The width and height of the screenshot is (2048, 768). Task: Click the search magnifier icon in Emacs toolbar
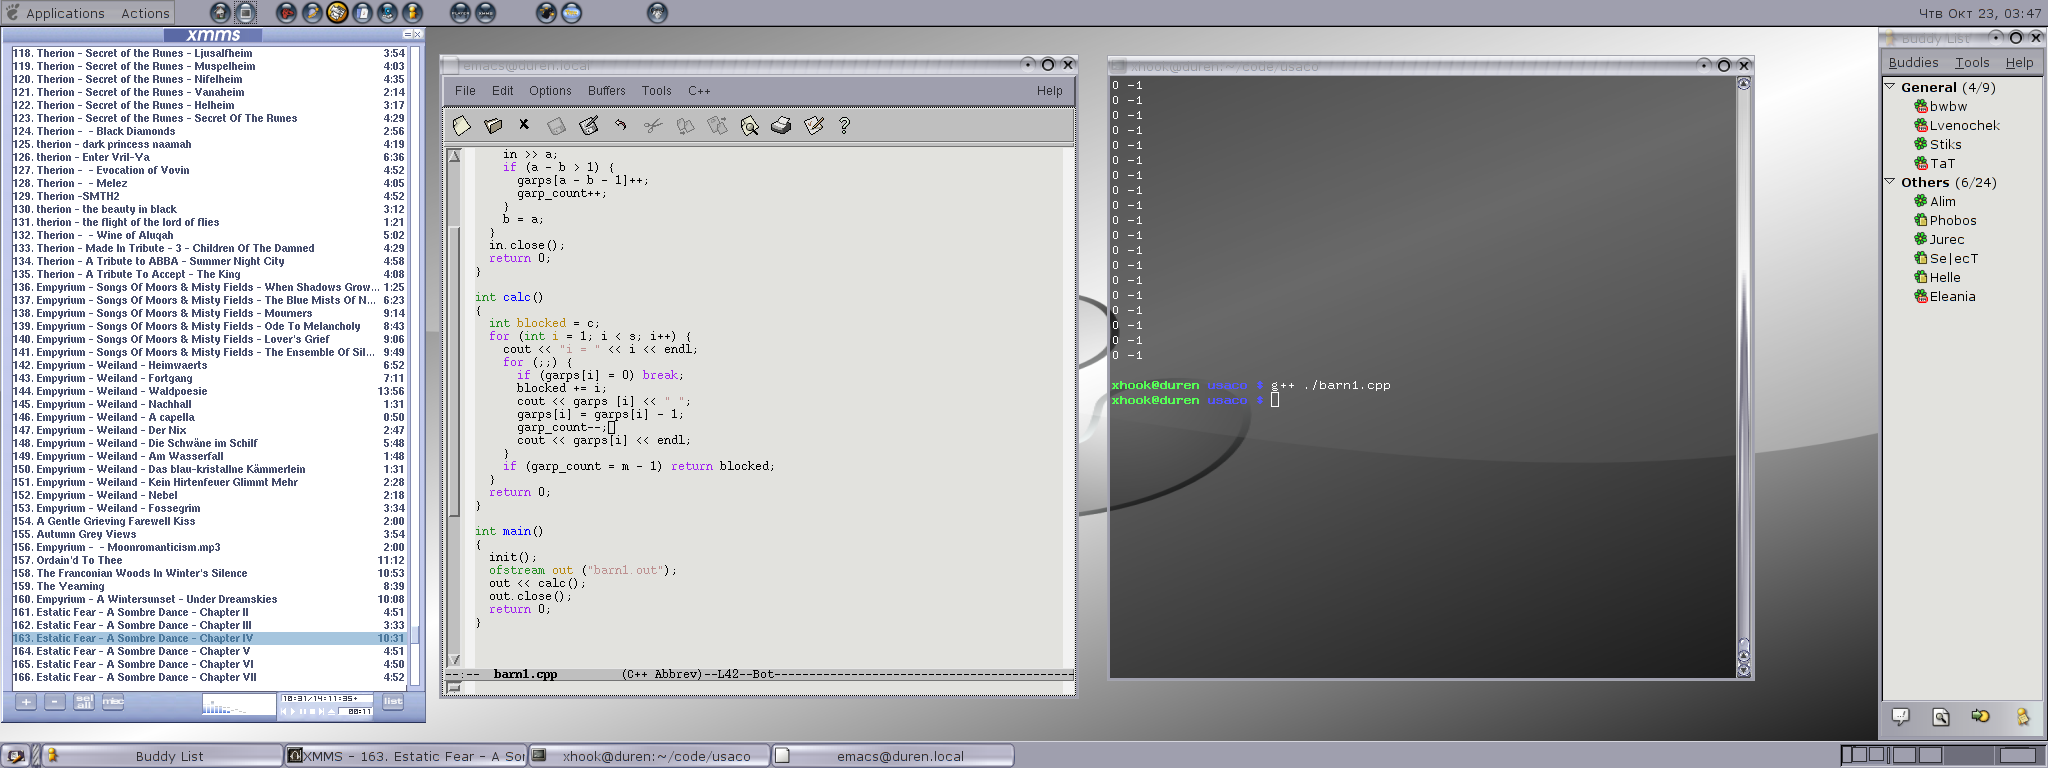[x=749, y=126]
